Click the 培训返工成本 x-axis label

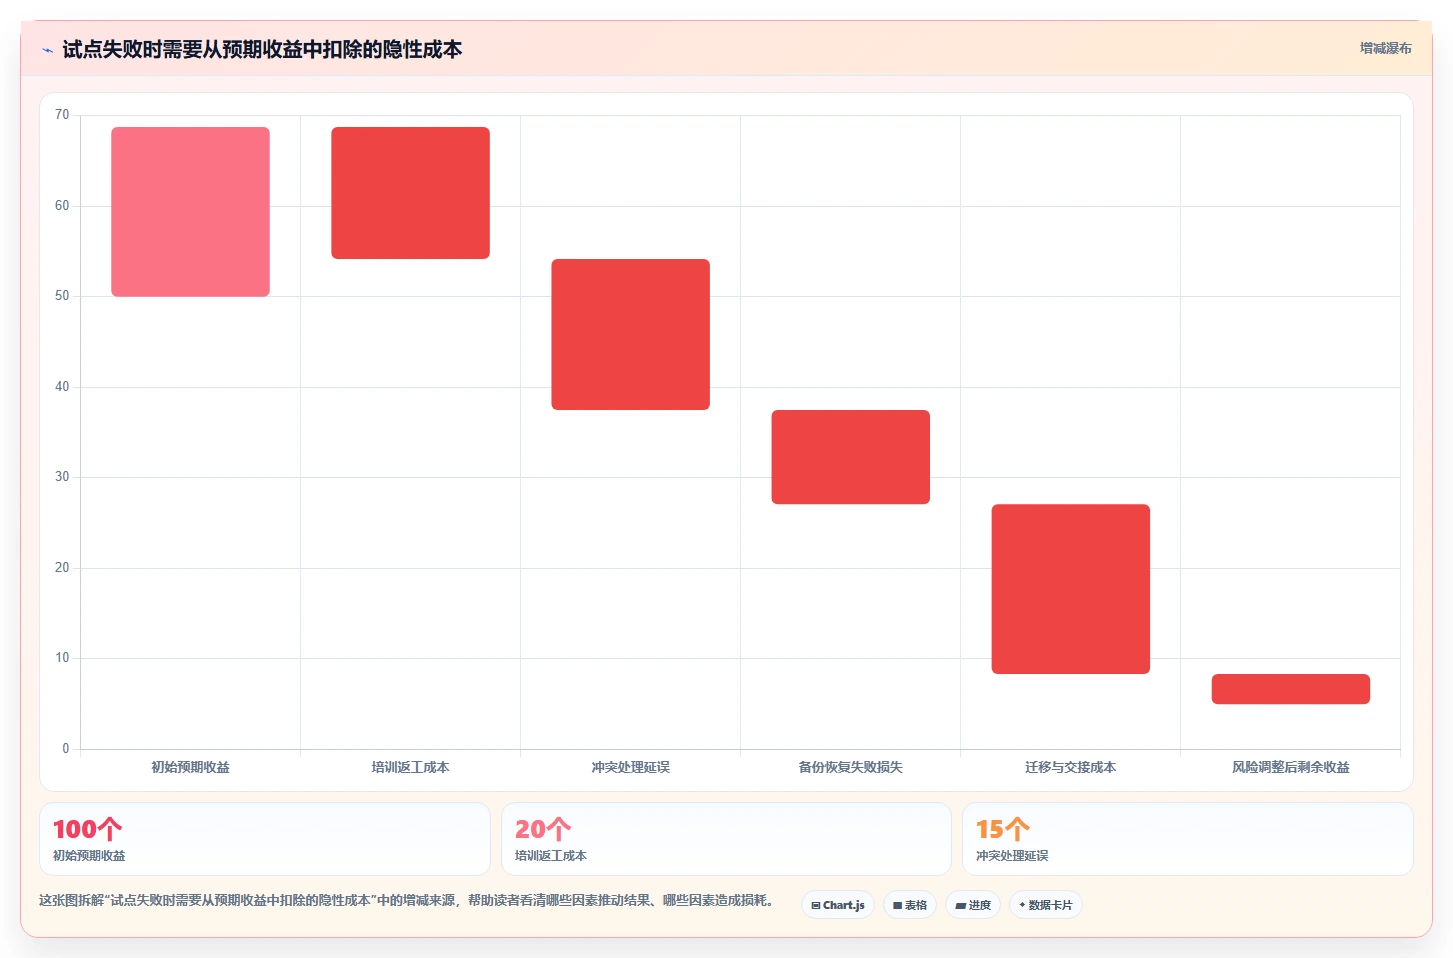coord(410,767)
